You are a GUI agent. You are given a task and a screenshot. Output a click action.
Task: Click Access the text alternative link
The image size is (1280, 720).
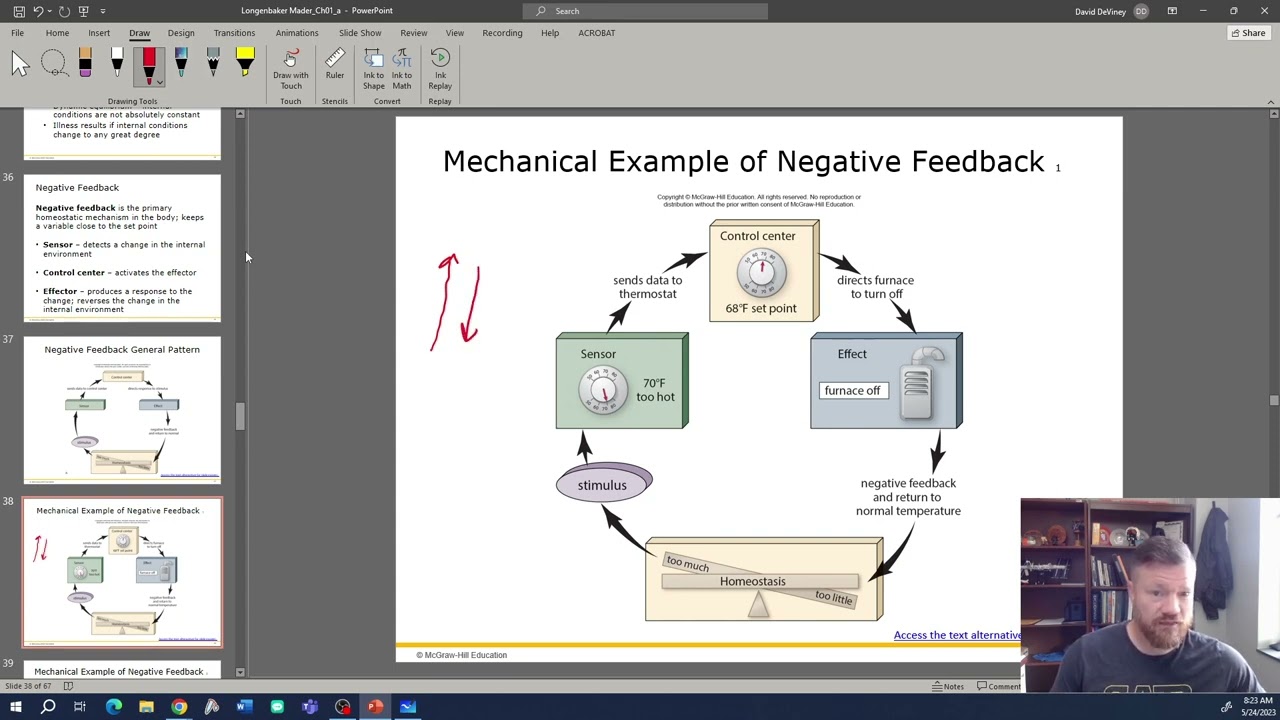point(957,635)
